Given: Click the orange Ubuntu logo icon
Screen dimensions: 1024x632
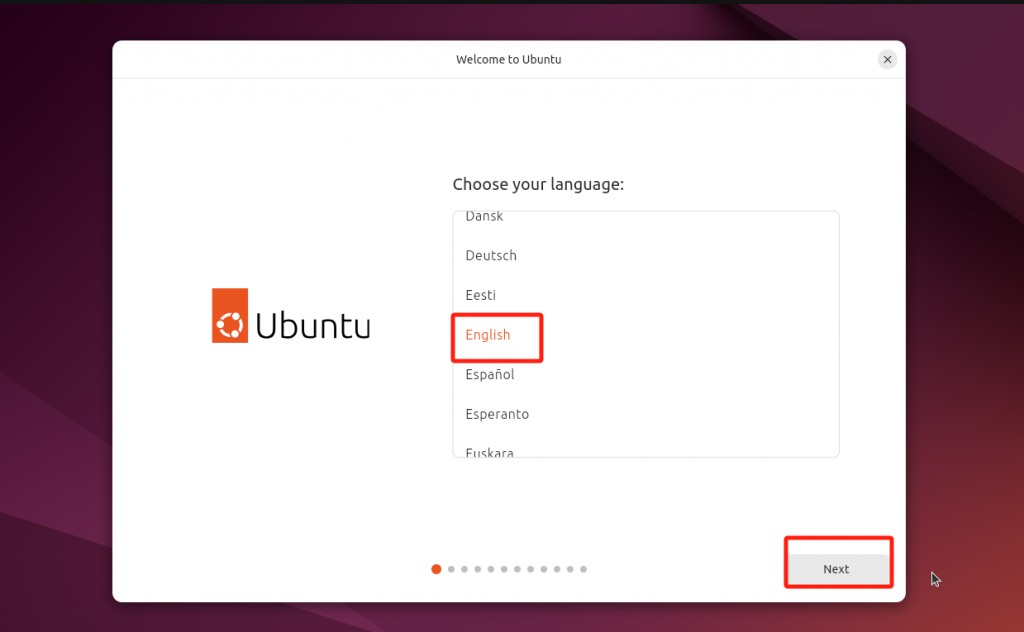Looking at the screenshot, I should [x=230, y=315].
